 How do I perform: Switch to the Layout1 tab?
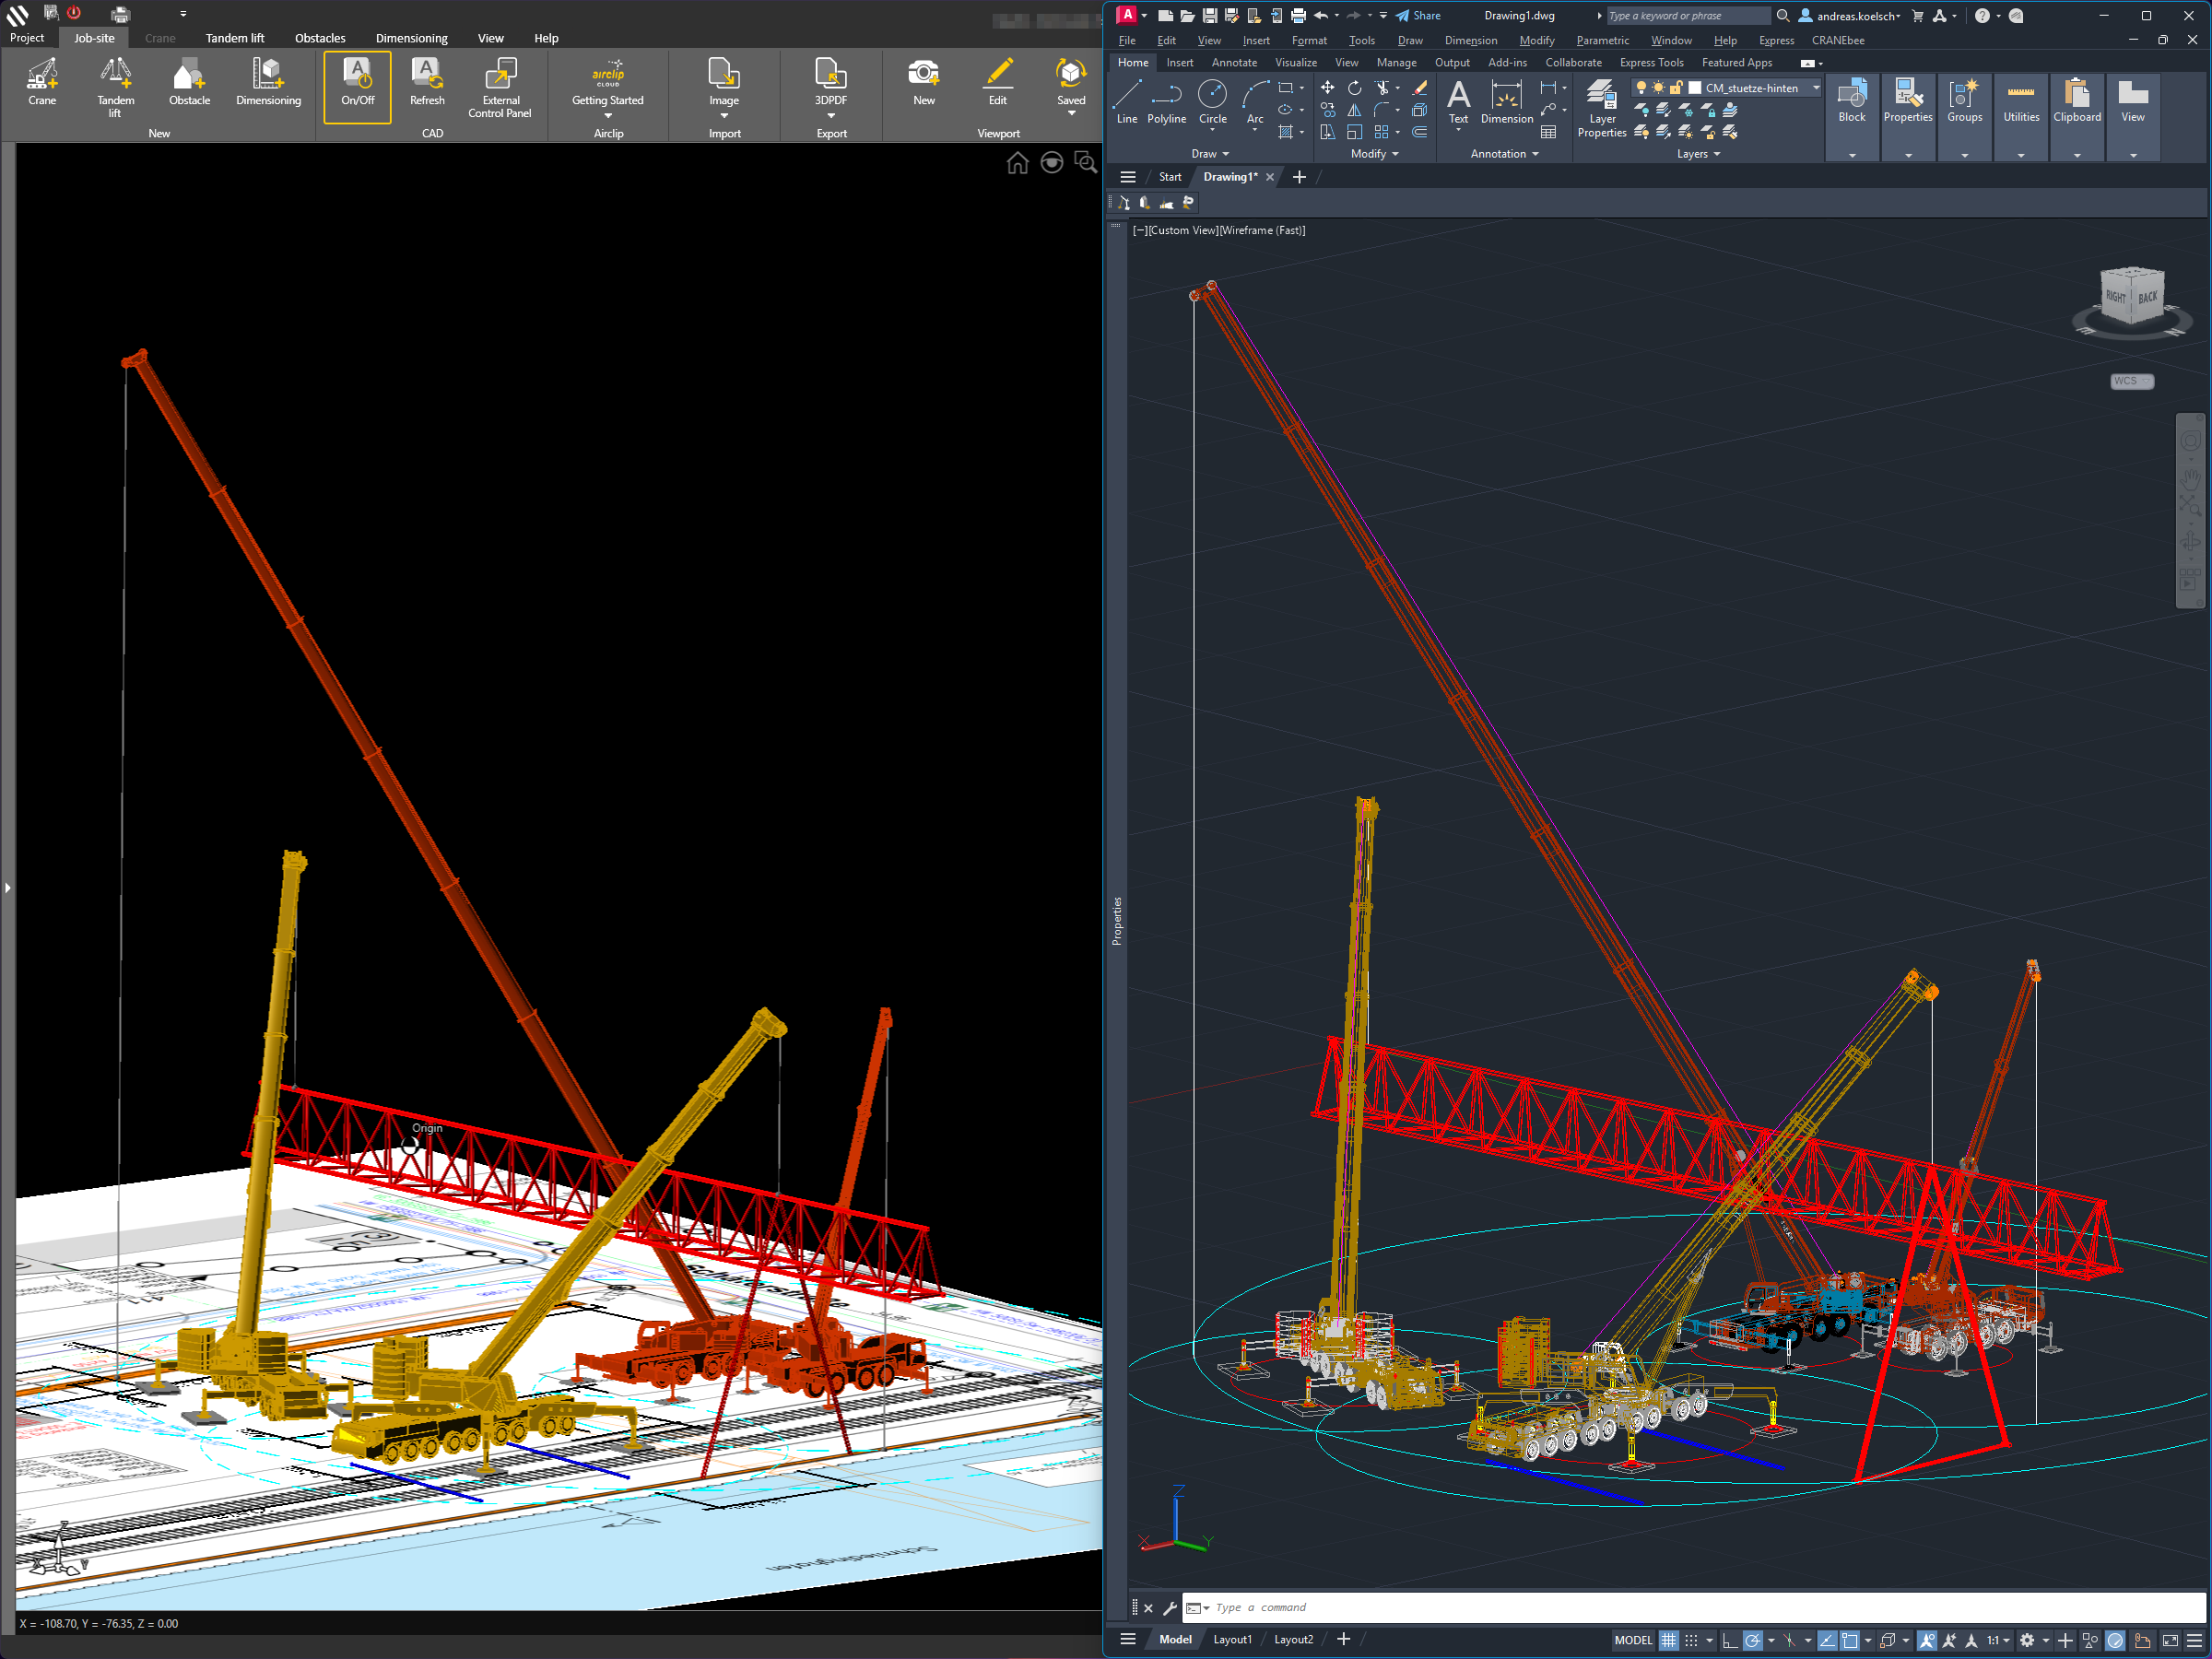(1232, 1639)
